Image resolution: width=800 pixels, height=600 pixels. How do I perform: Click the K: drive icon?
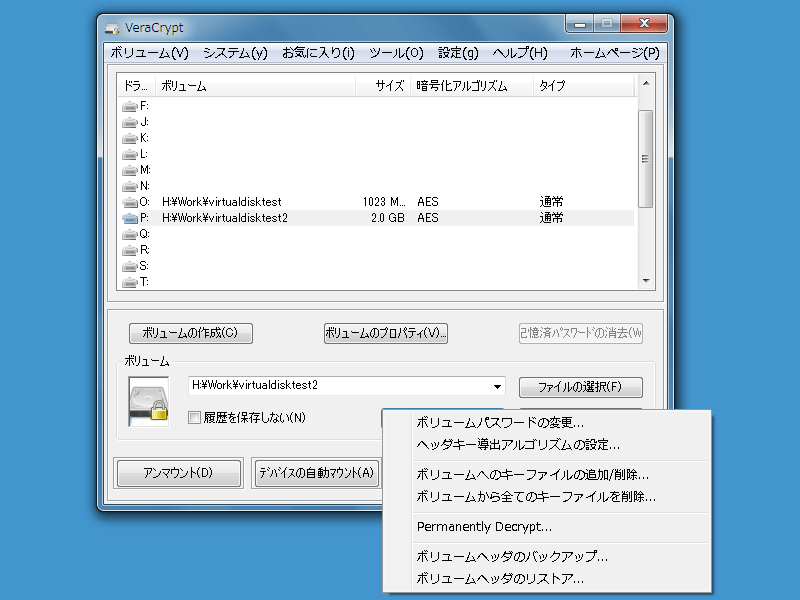(x=130, y=138)
